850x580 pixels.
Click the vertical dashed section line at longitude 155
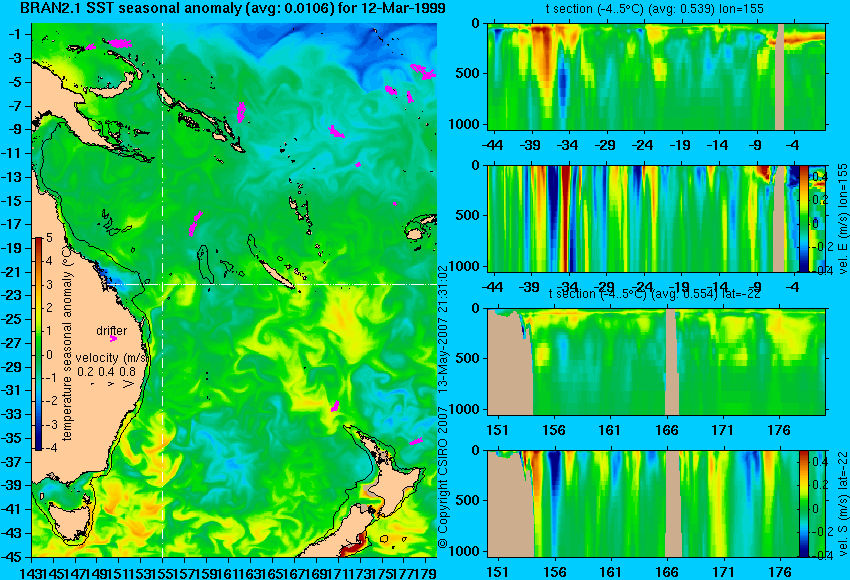click(163, 290)
